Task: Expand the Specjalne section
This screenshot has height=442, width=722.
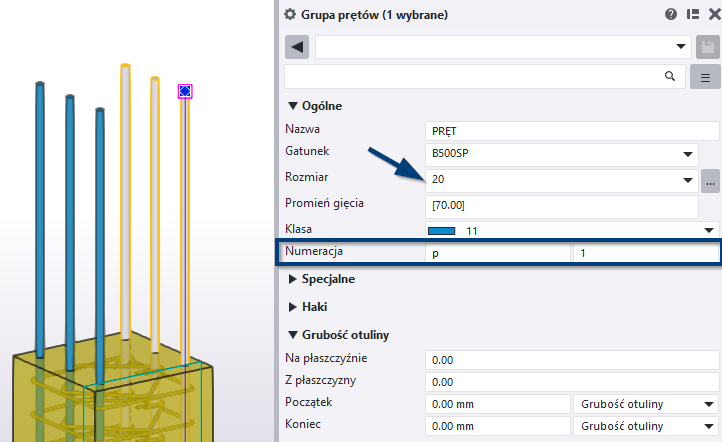Action: (x=293, y=279)
